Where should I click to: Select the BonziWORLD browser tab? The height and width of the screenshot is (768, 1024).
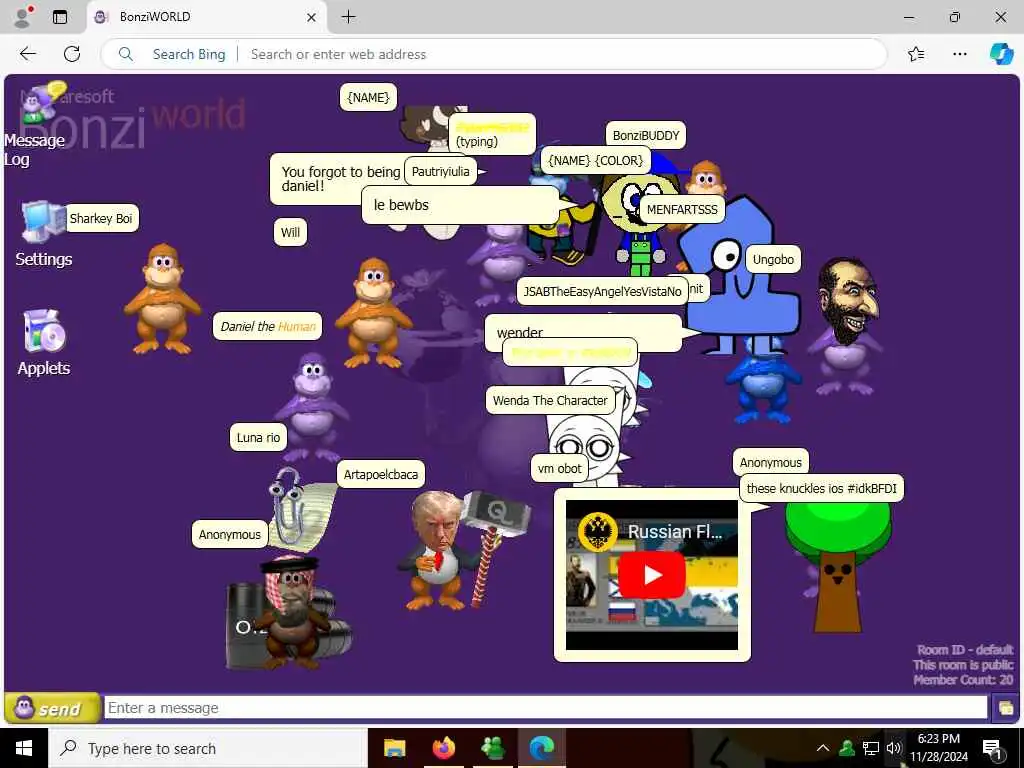pos(207,17)
